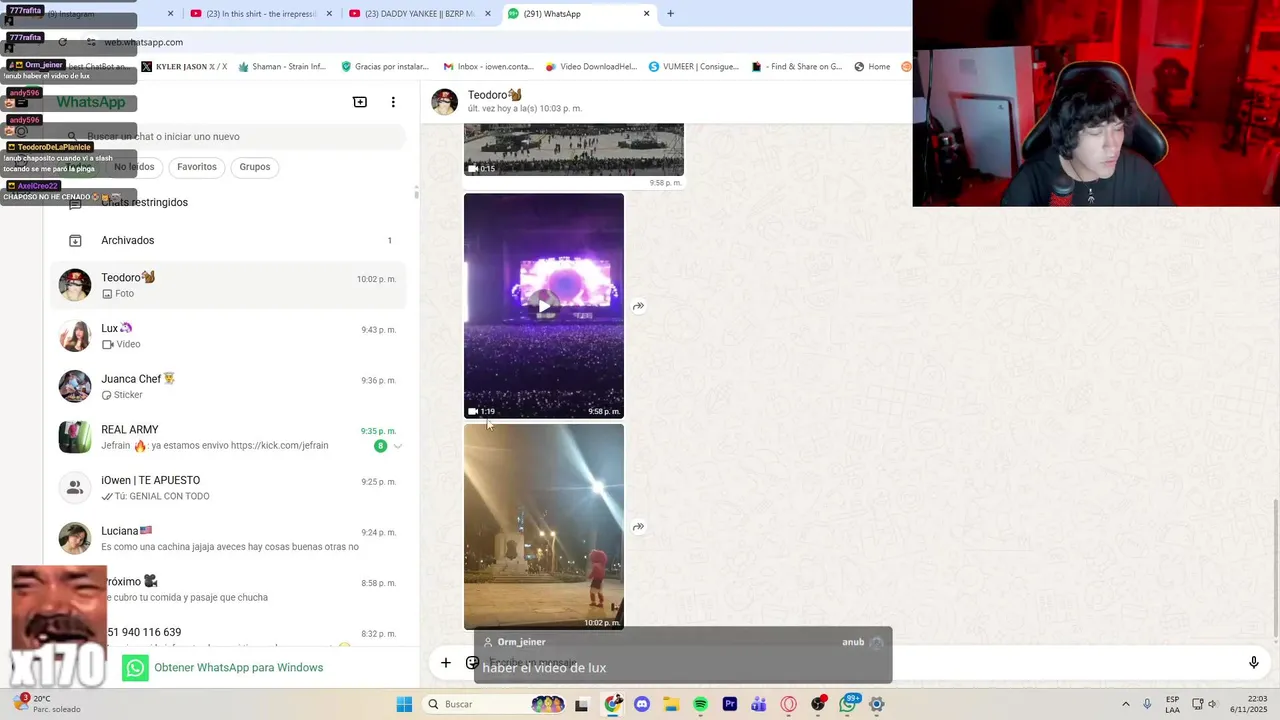This screenshot has height=720, width=1280.
Task: Select the Grupos chat filter
Action: 255,167
